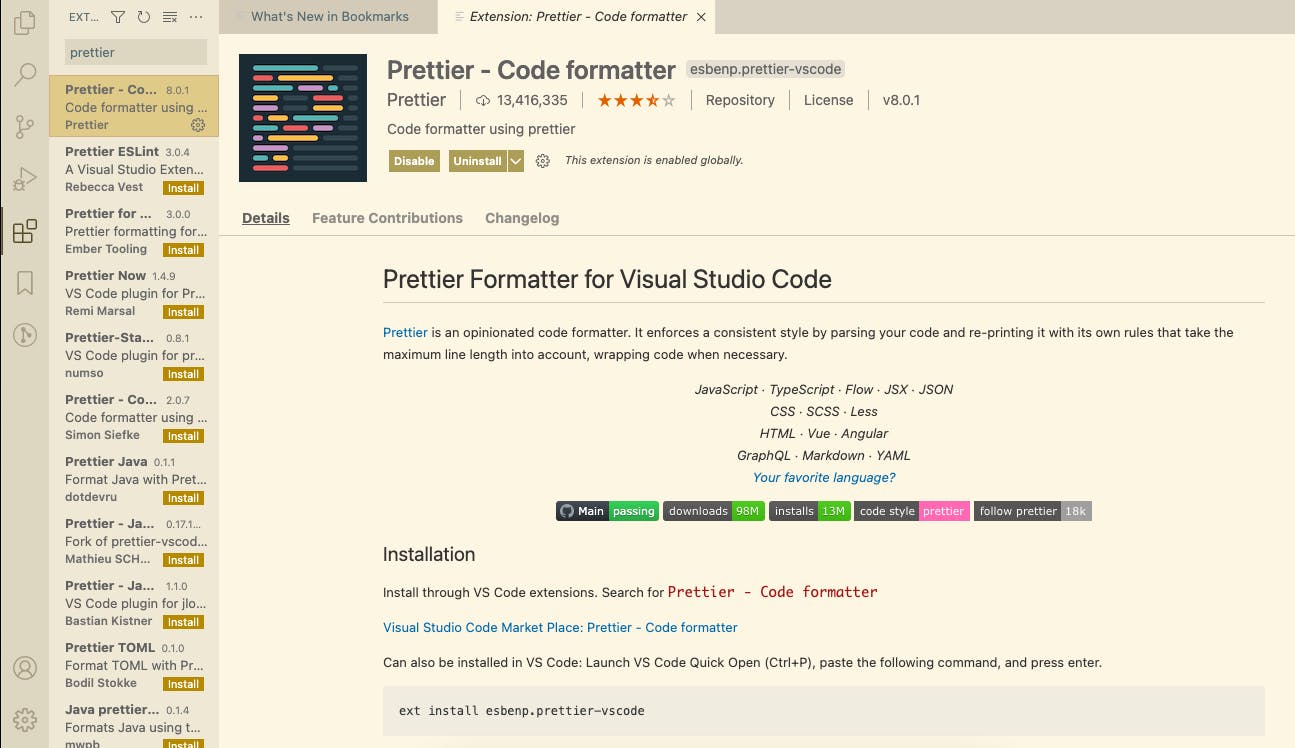The image size is (1295, 748).
Task: Install Simon Siefke's Prettier extension
Action: click(183, 436)
